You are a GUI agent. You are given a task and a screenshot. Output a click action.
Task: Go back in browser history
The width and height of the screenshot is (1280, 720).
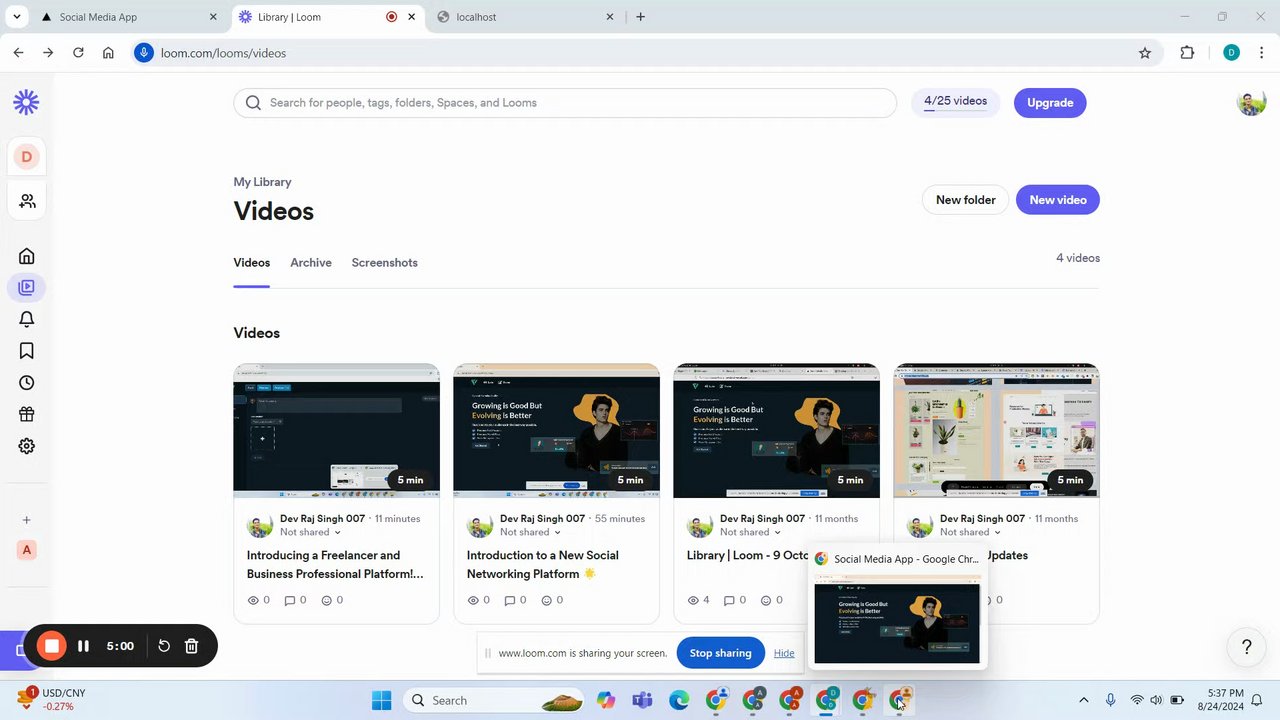(18, 53)
